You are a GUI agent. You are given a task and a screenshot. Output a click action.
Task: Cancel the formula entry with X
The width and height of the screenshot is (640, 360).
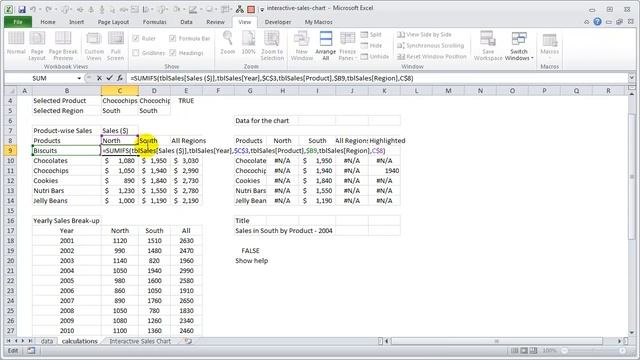coord(99,78)
